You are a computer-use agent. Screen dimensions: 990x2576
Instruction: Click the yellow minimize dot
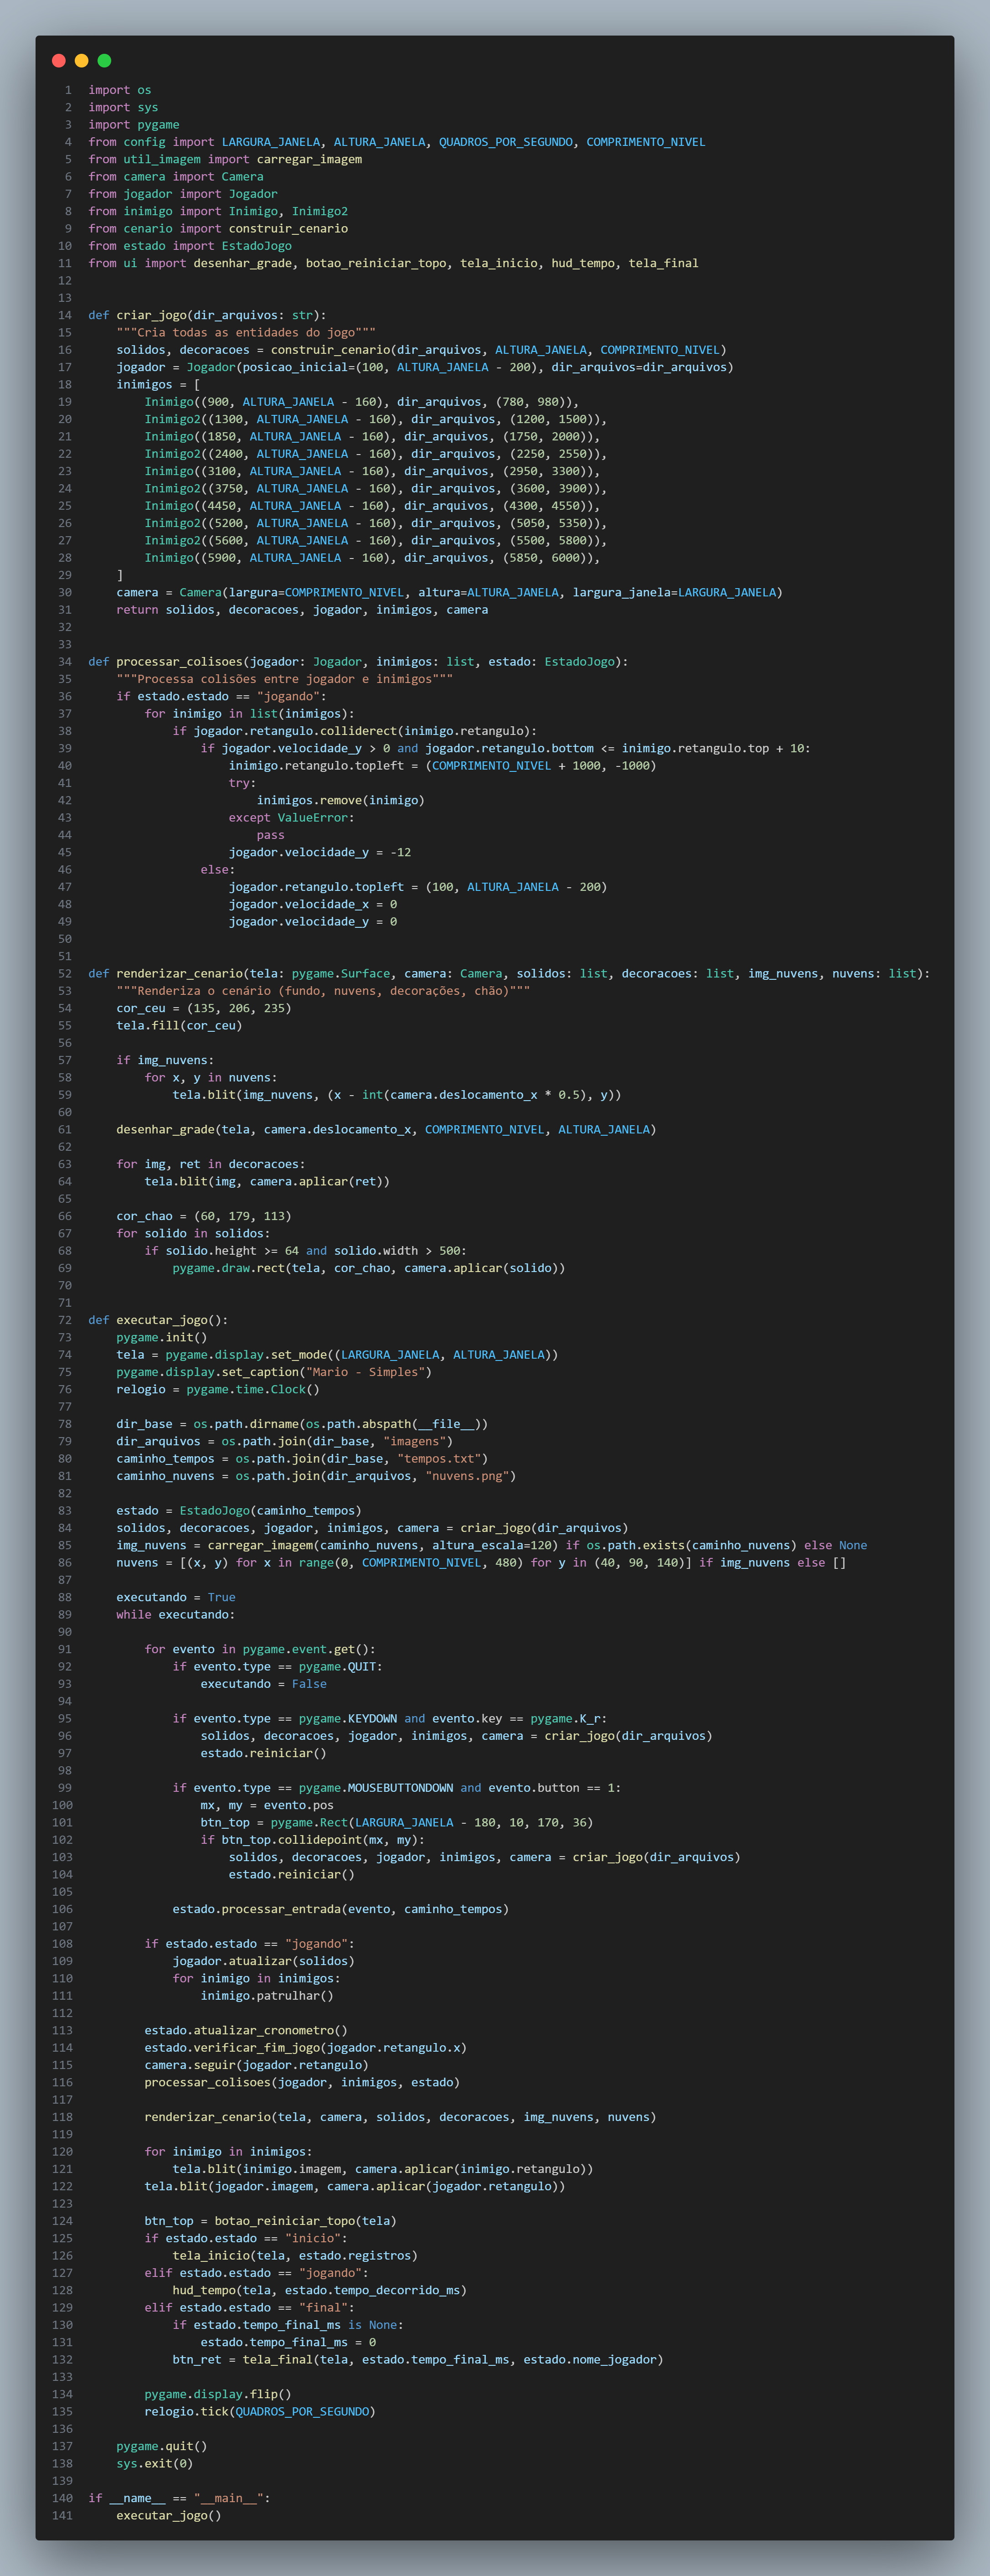(x=81, y=61)
